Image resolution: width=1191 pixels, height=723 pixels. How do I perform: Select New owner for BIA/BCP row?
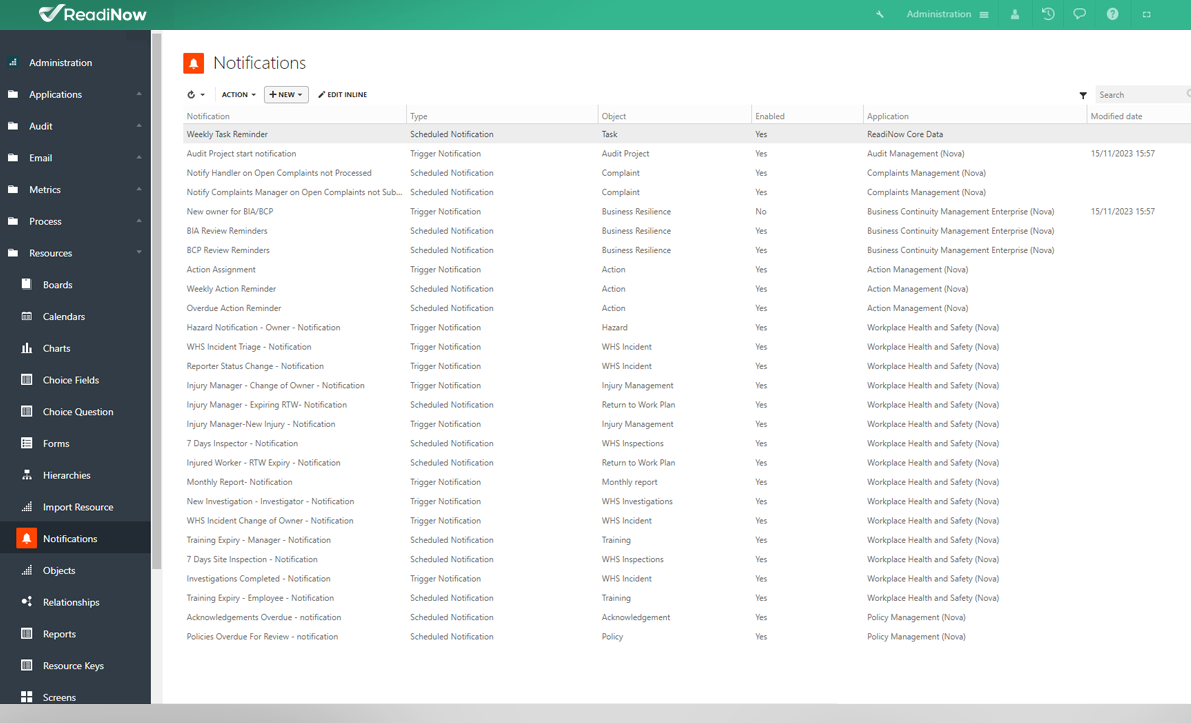tap(687, 211)
